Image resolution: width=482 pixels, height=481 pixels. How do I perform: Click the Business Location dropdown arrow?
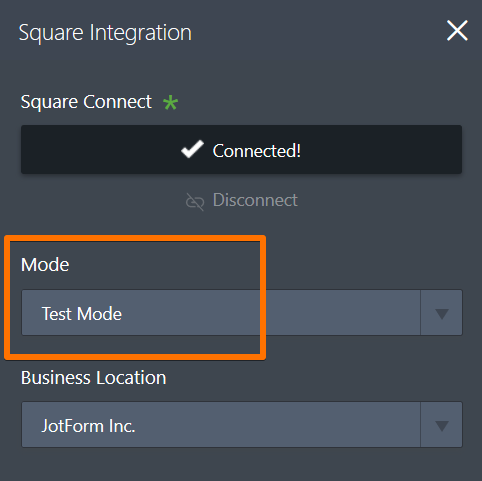(x=441, y=425)
